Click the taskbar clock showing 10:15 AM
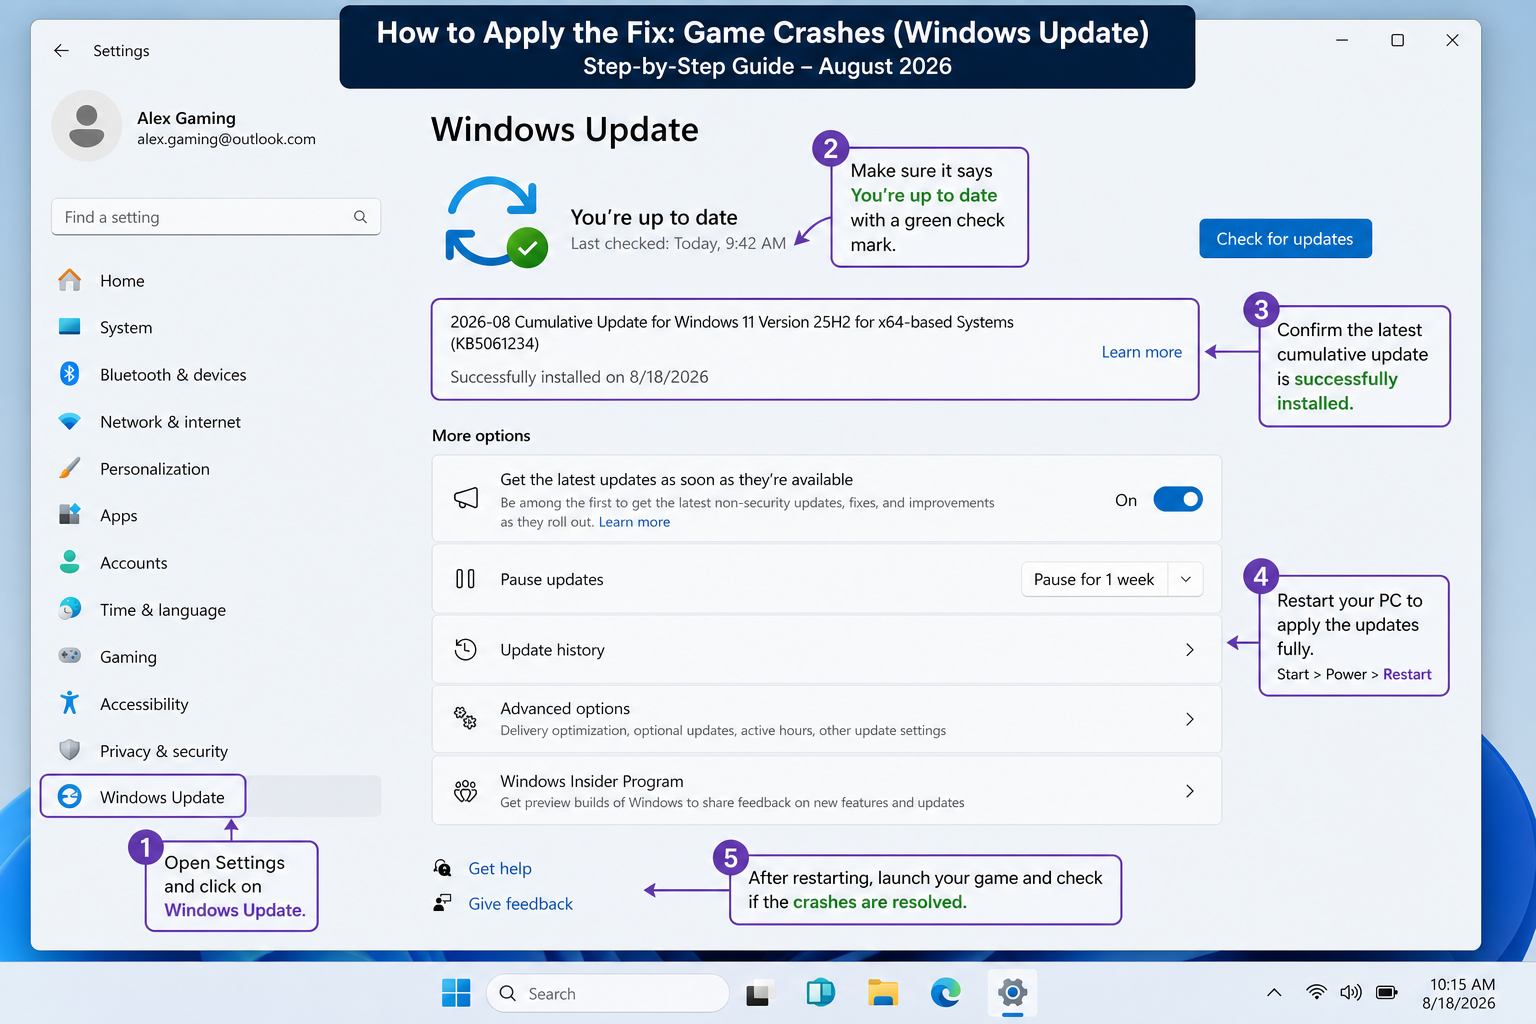This screenshot has height=1024, width=1536. (x=1459, y=994)
